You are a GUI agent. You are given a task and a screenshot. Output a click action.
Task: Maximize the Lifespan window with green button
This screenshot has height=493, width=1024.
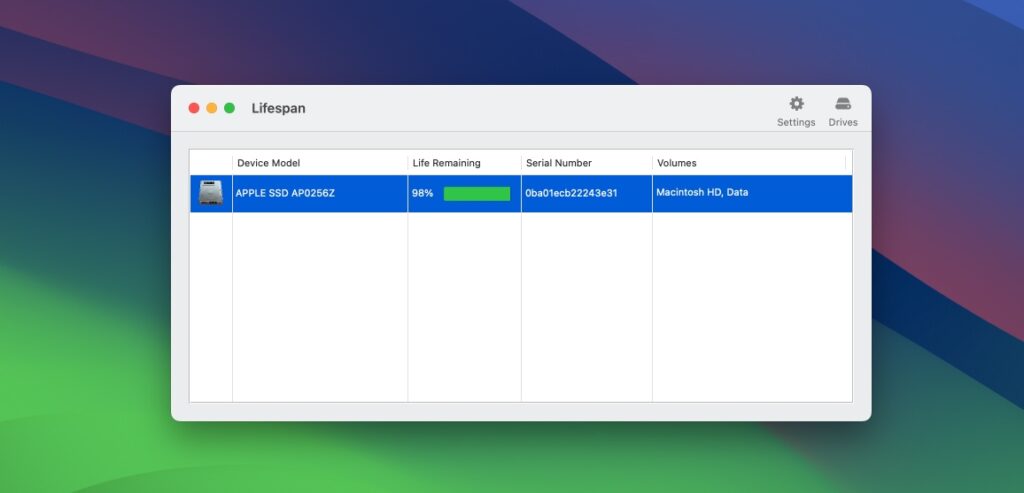229,108
